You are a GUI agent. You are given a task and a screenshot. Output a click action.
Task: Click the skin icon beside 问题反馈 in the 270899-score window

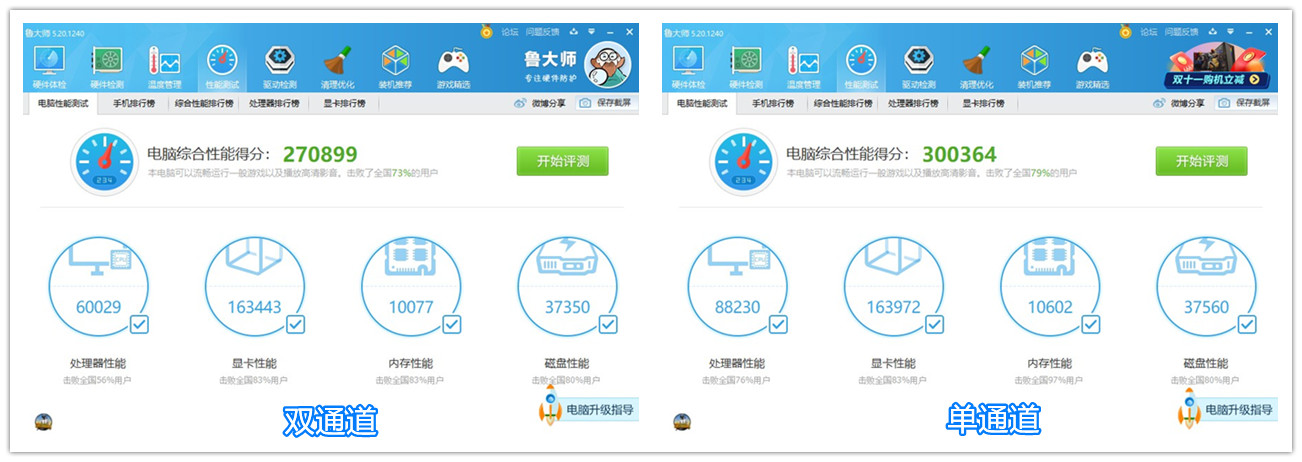pos(576,32)
